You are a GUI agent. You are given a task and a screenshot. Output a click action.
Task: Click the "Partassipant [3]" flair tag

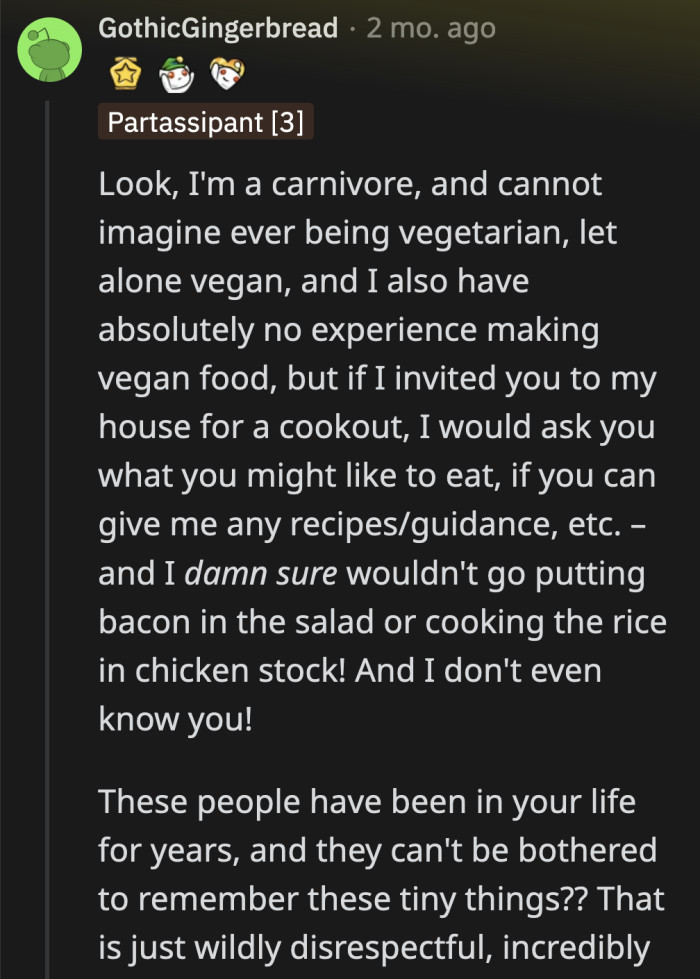205,121
